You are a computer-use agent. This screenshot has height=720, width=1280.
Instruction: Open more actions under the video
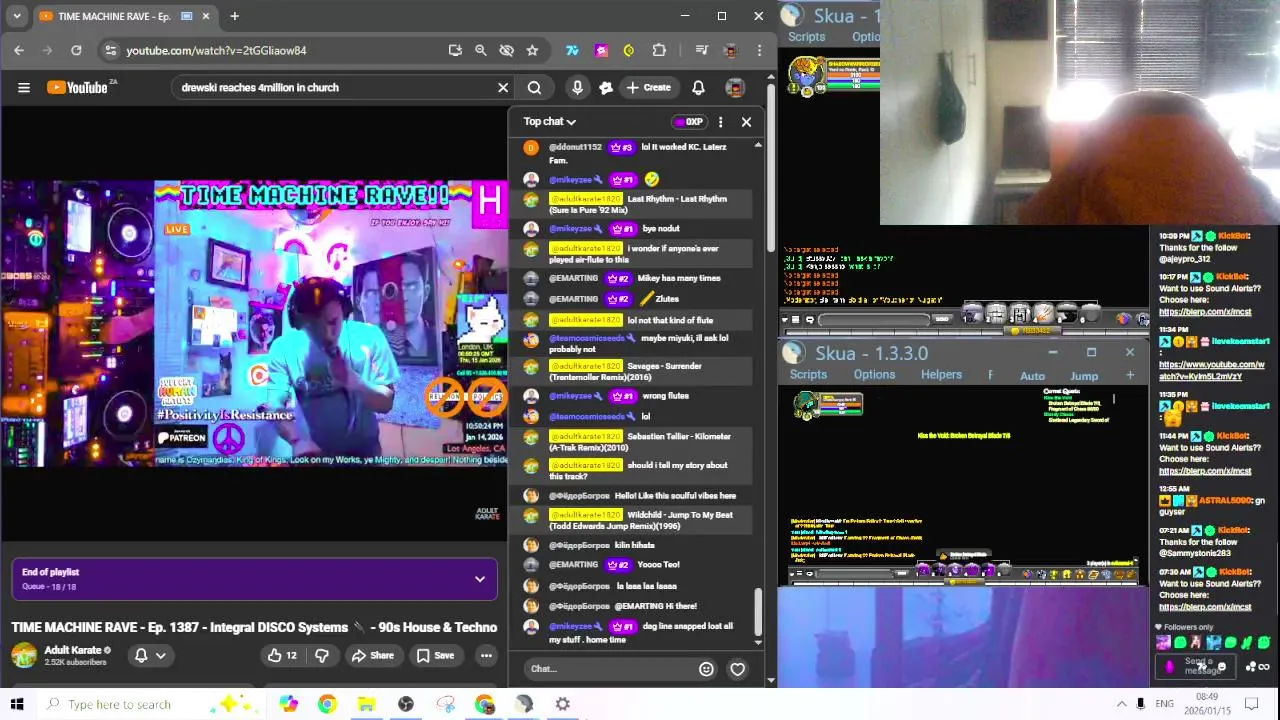(486, 655)
